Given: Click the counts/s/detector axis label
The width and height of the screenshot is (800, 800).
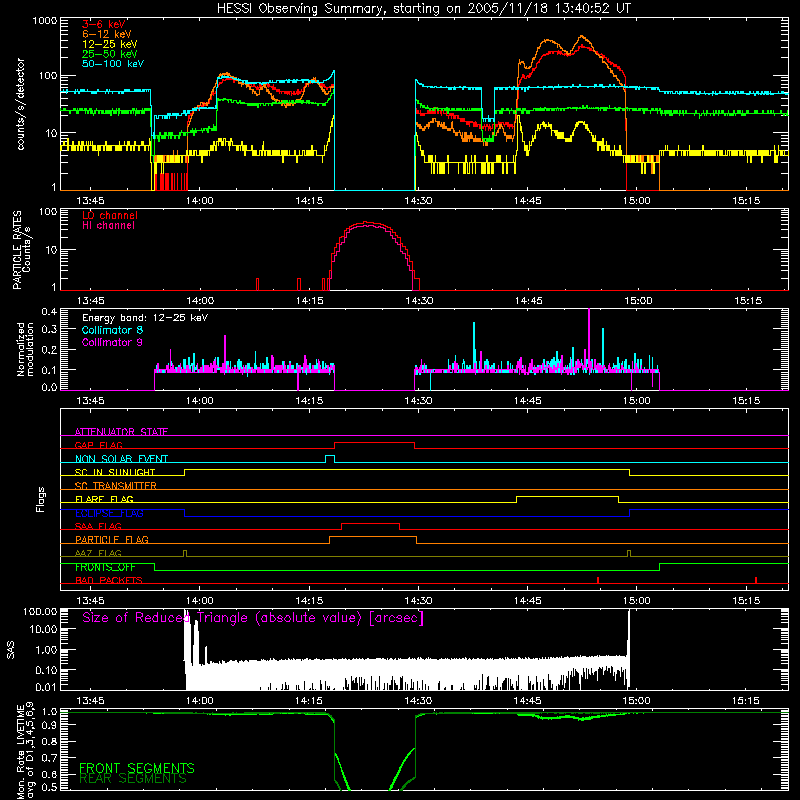Looking at the screenshot, I should point(20,104).
